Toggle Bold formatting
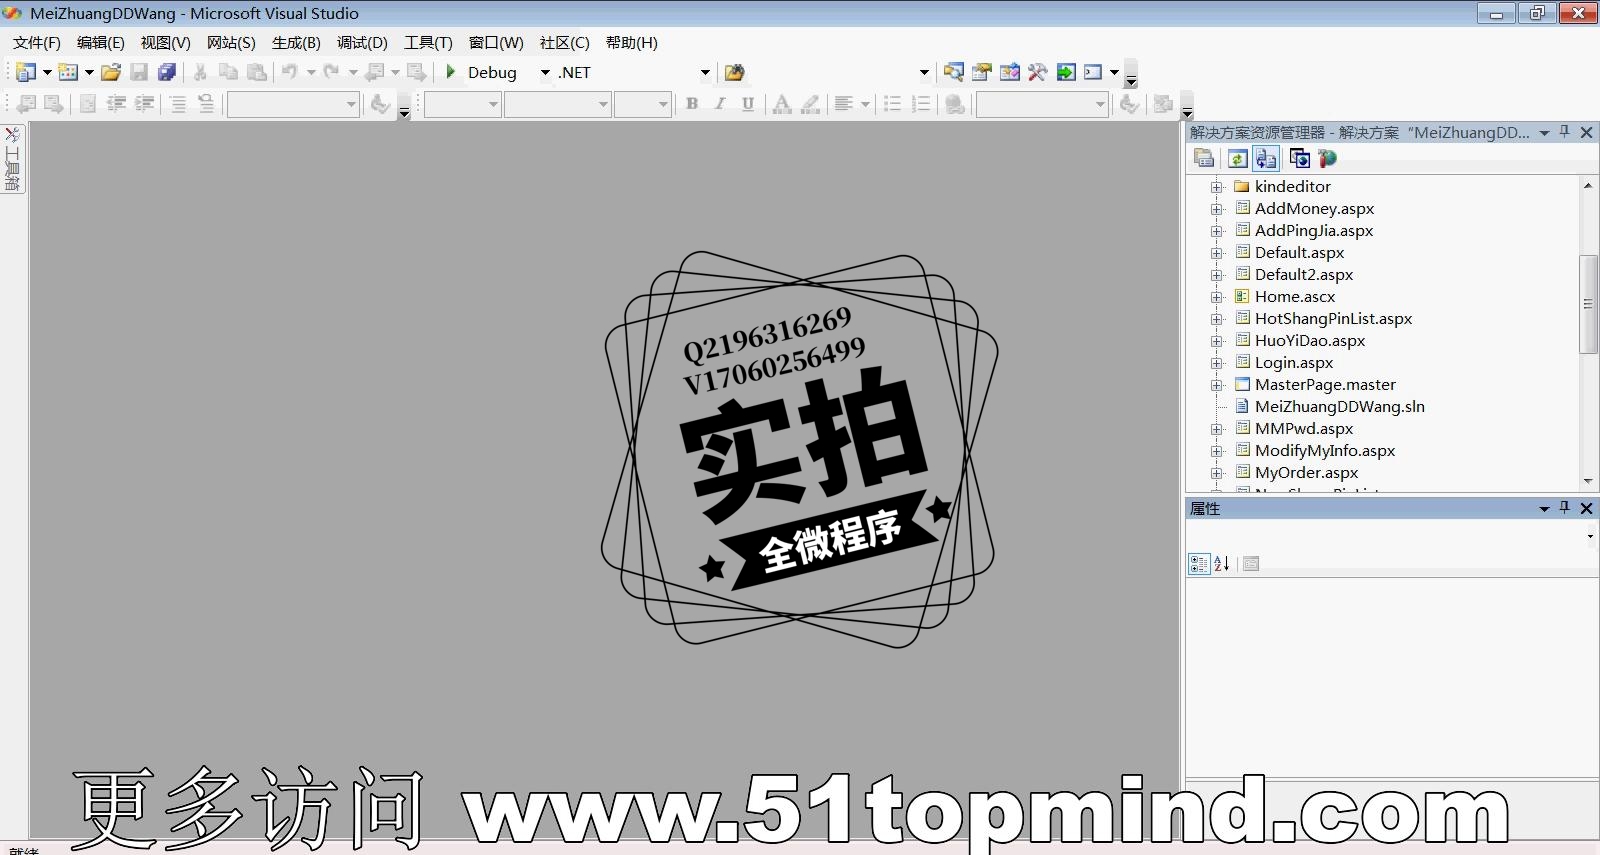 (692, 104)
